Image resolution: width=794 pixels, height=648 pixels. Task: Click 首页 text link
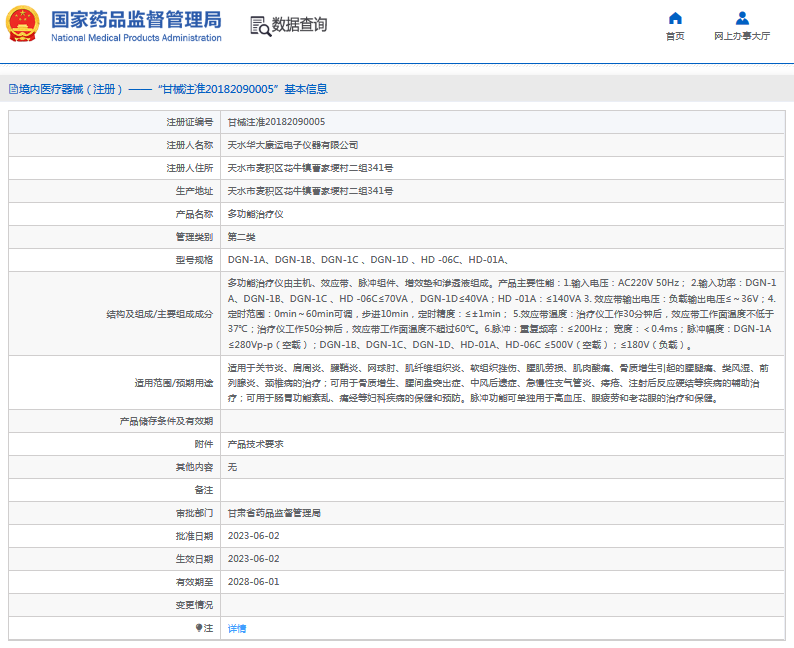(675, 36)
